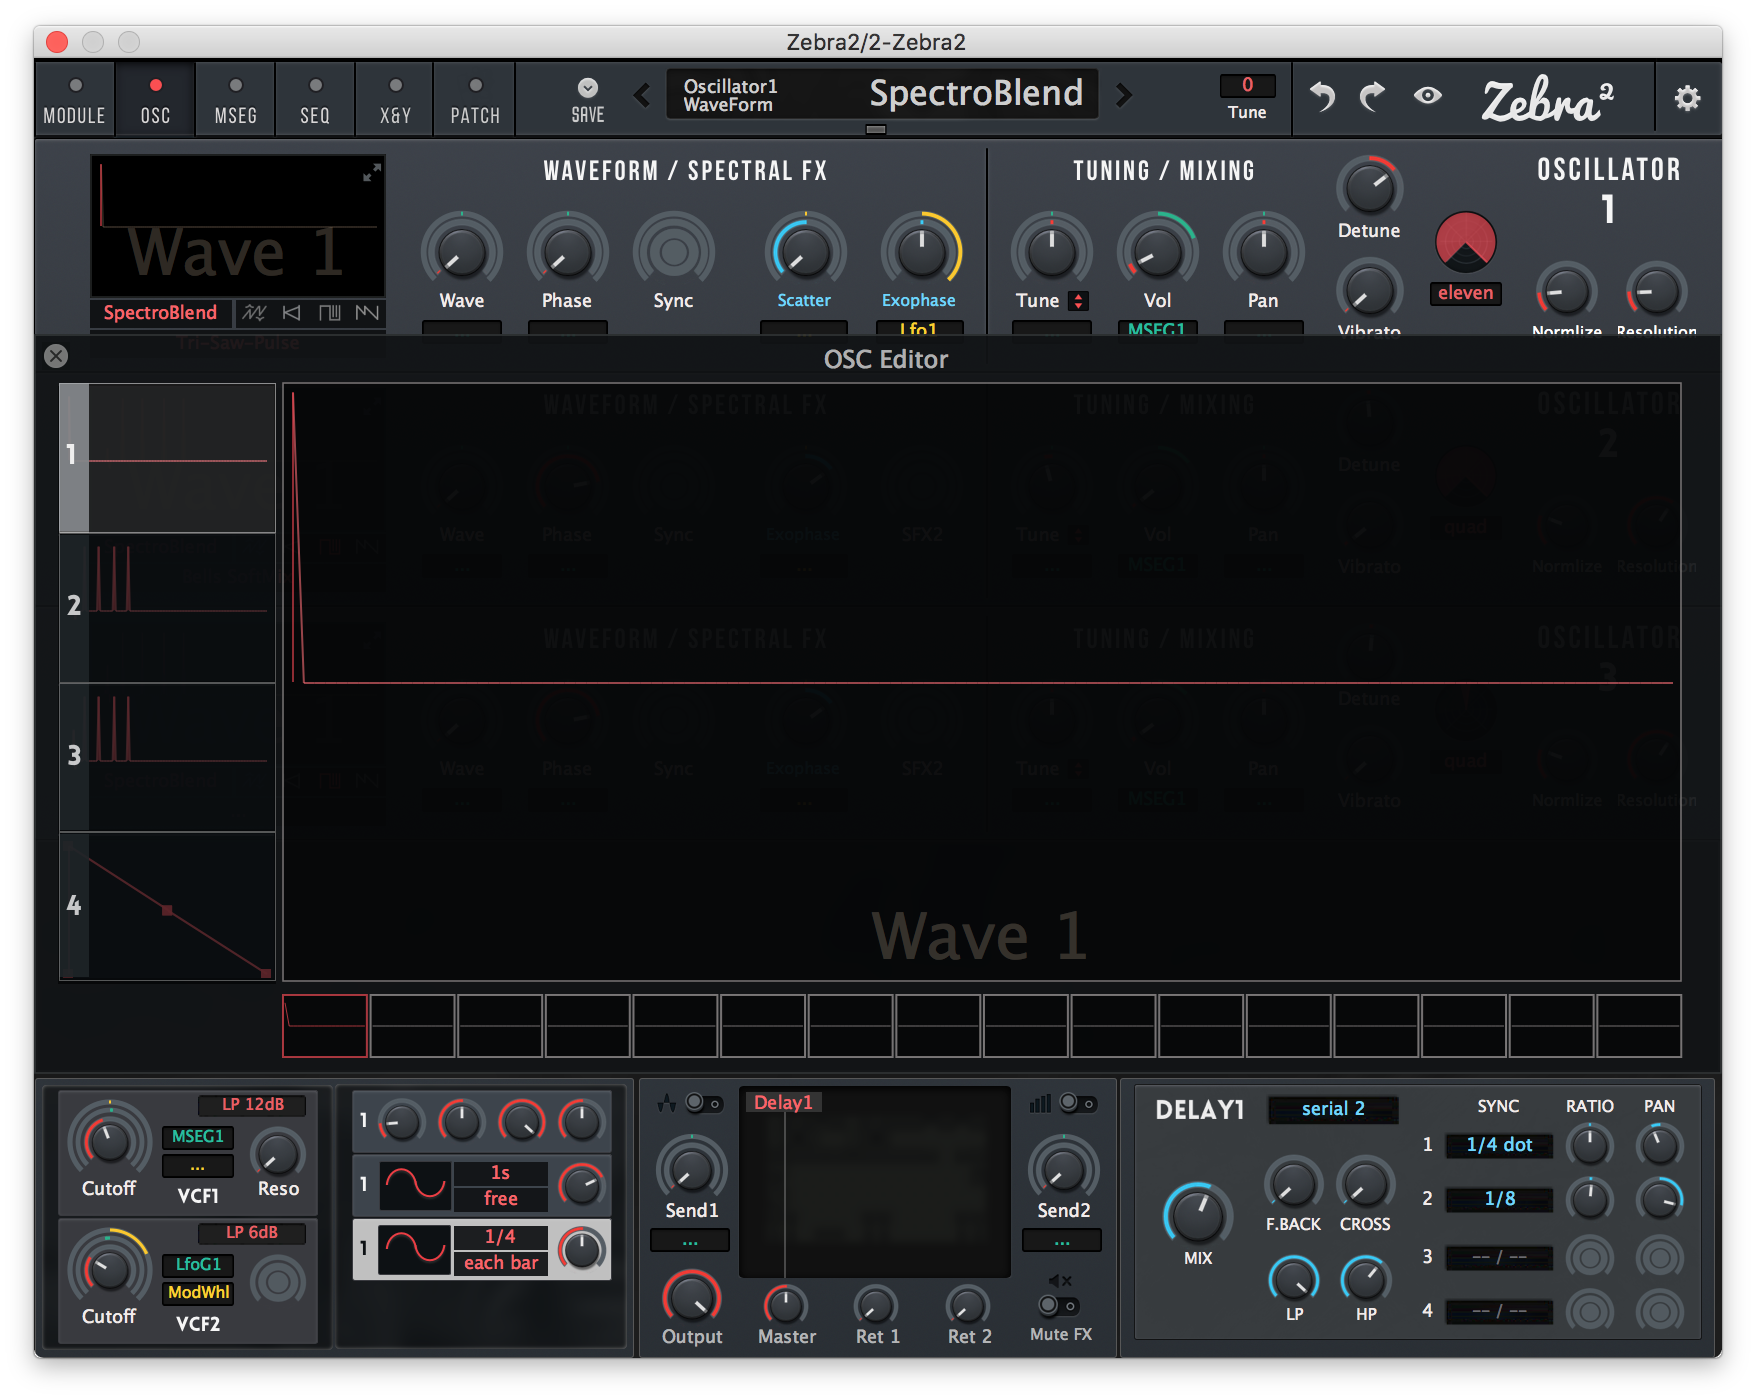Click the small handle below the preset name
This screenshot has height=1400, width=1756.
point(876,129)
